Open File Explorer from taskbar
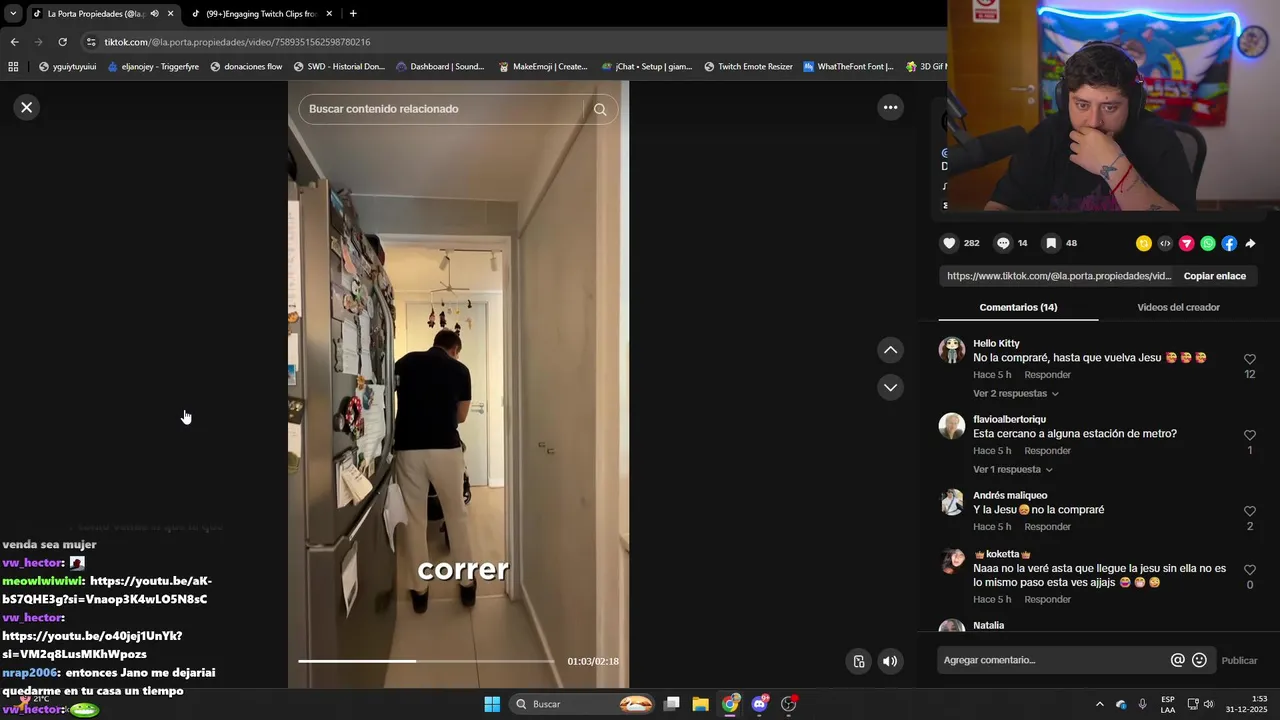This screenshot has height=720, width=1280. tap(701, 704)
